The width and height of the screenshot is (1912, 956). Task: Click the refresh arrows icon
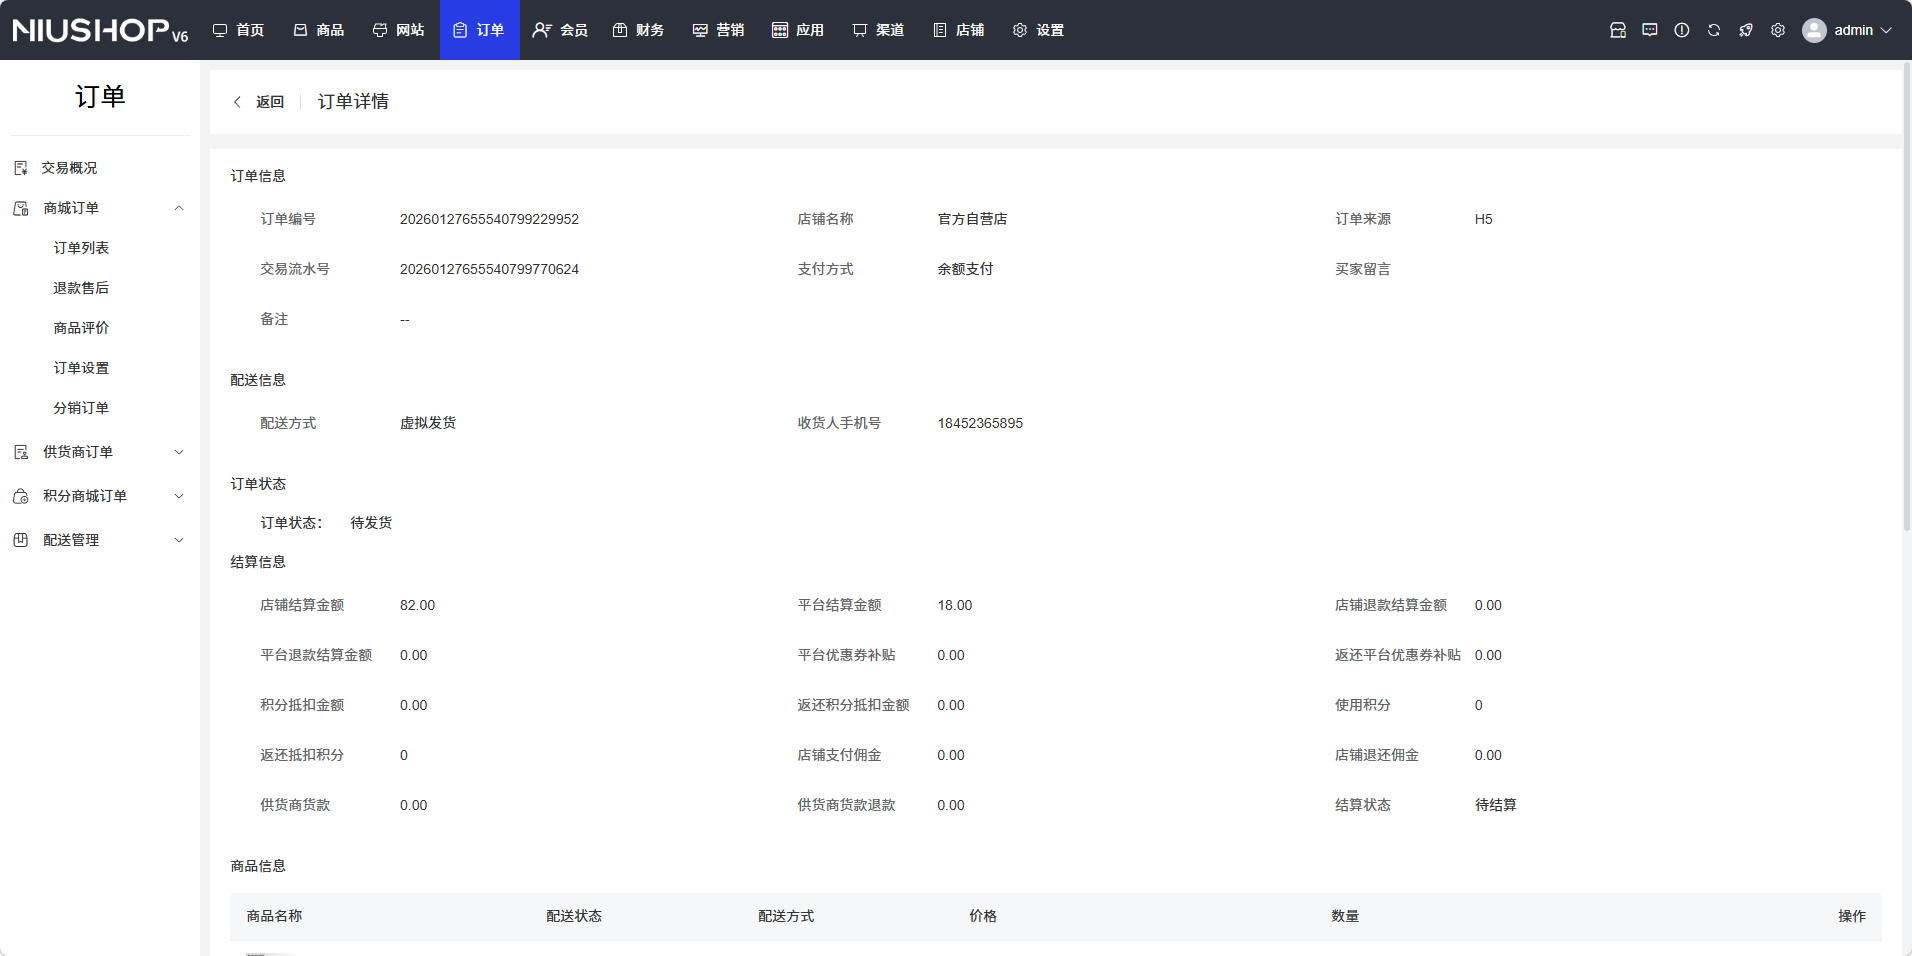[x=1713, y=30]
